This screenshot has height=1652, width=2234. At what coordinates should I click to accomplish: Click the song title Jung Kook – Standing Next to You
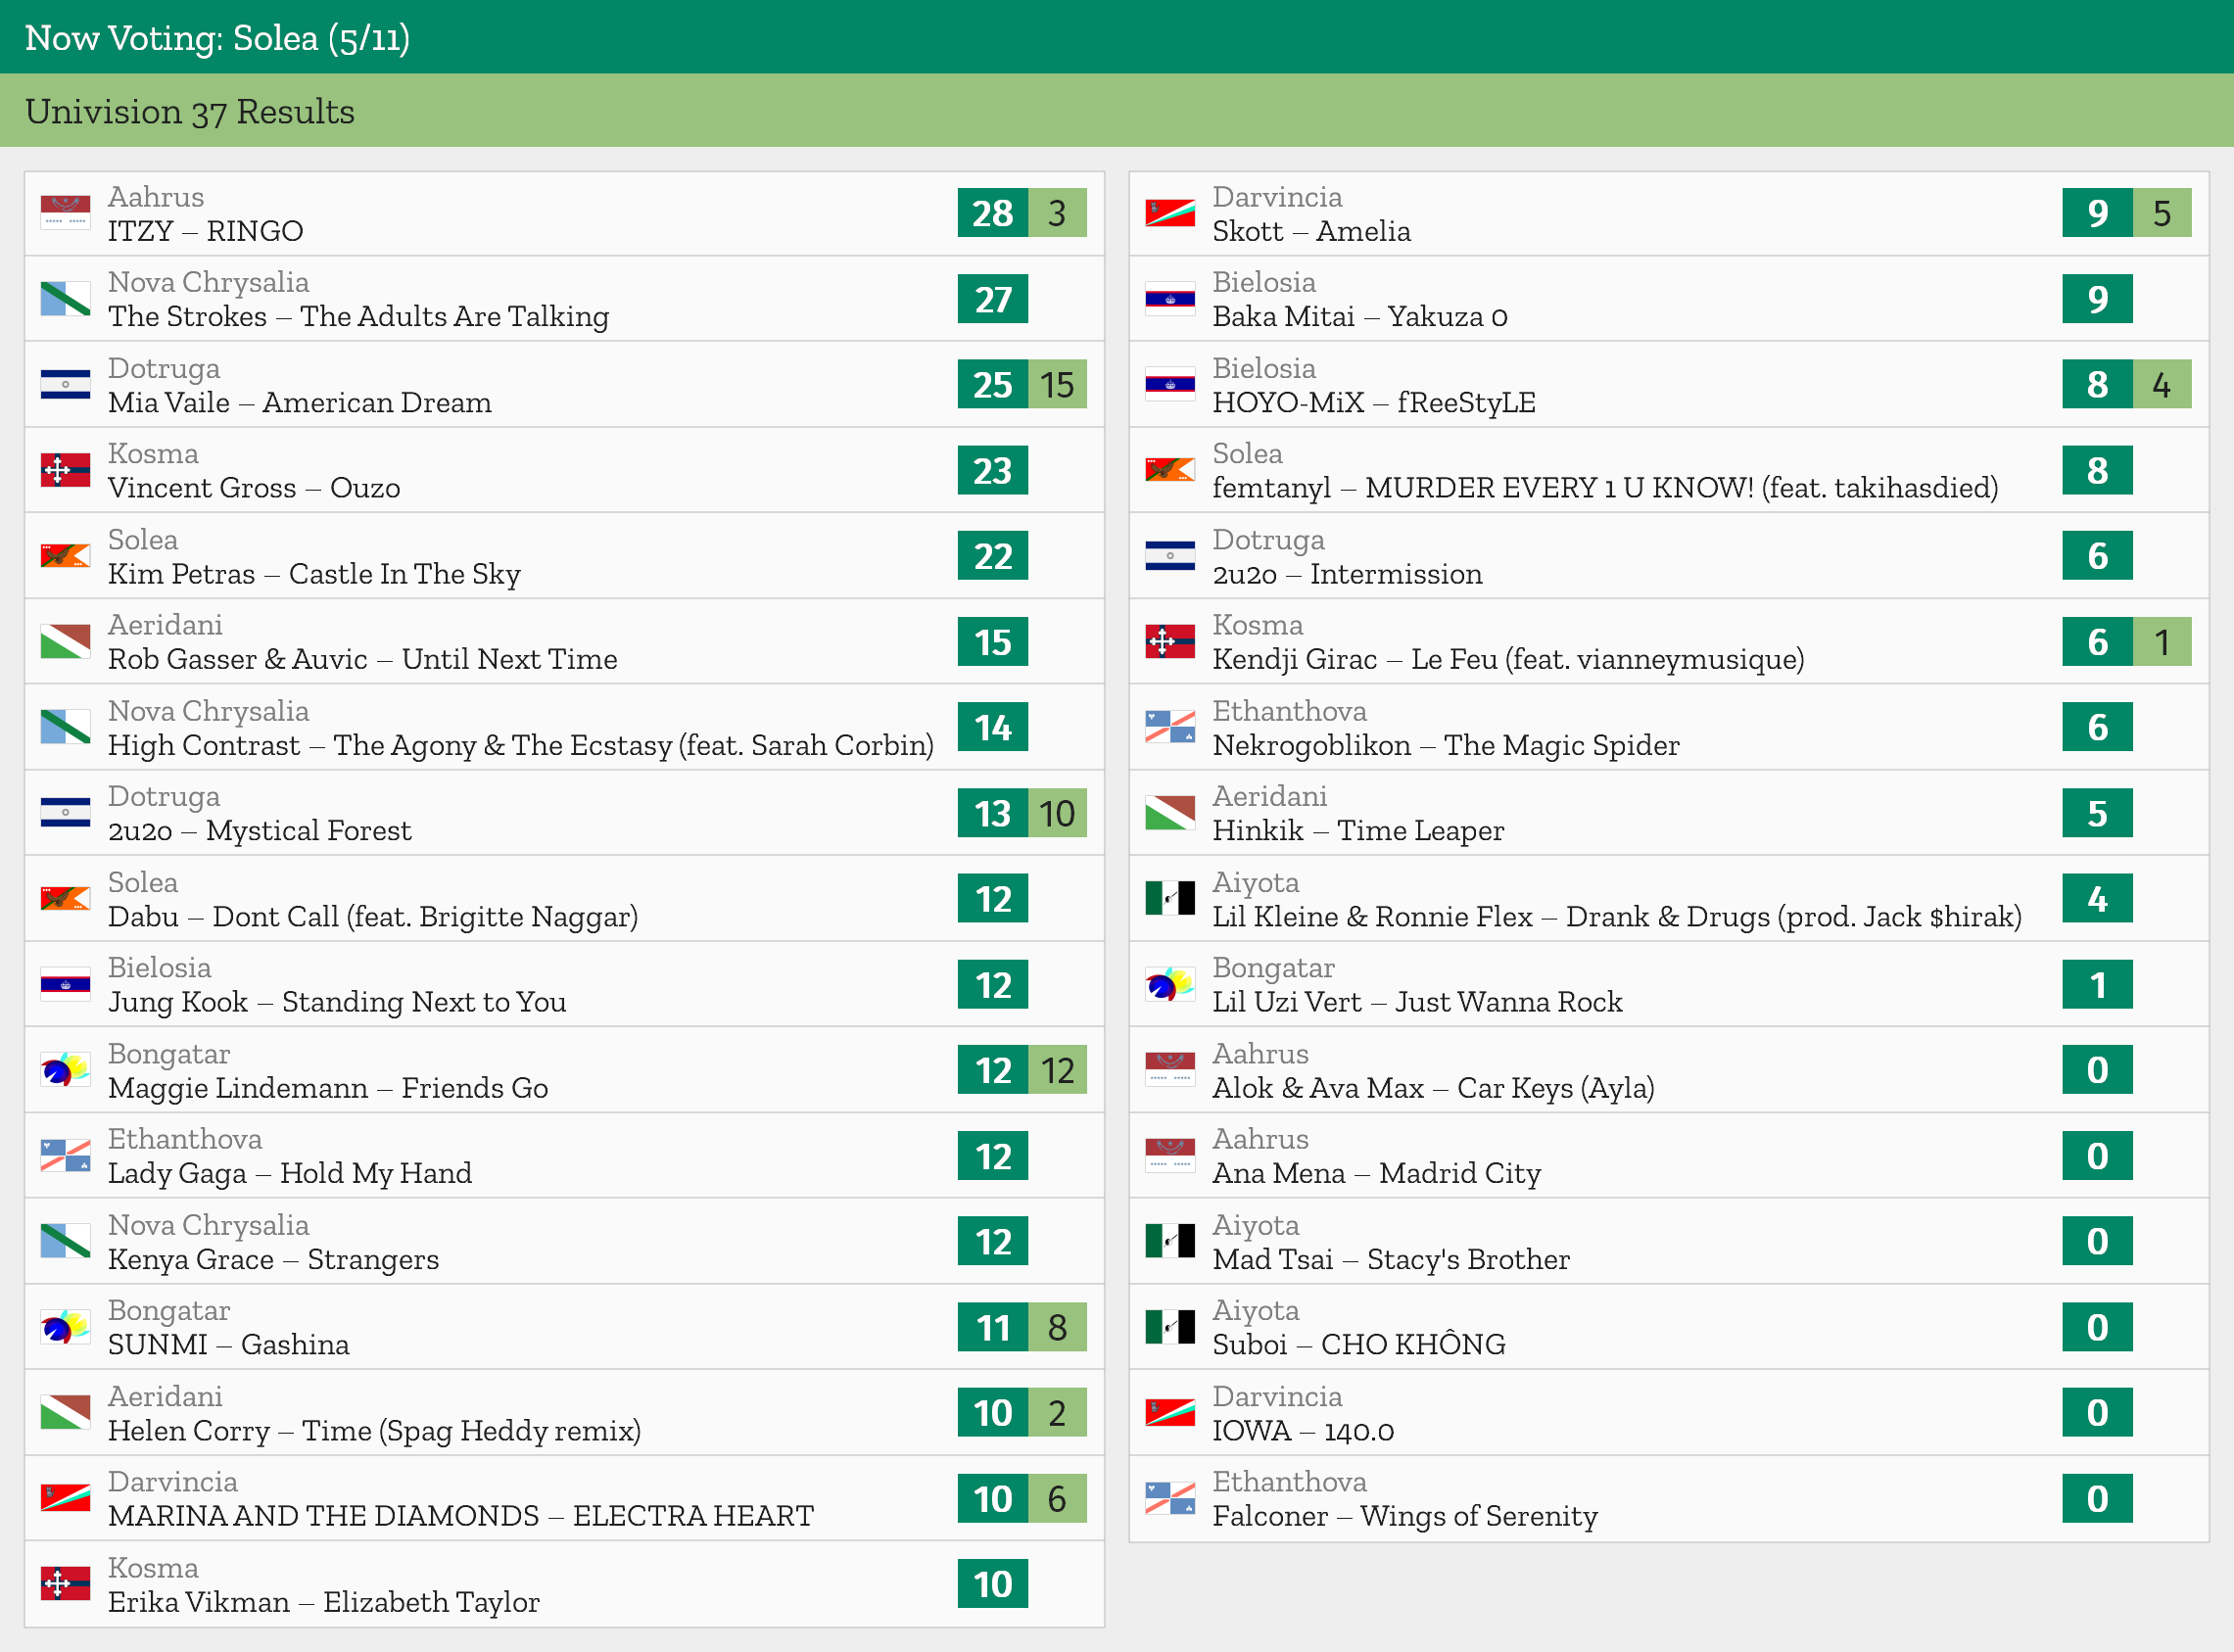(337, 1002)
